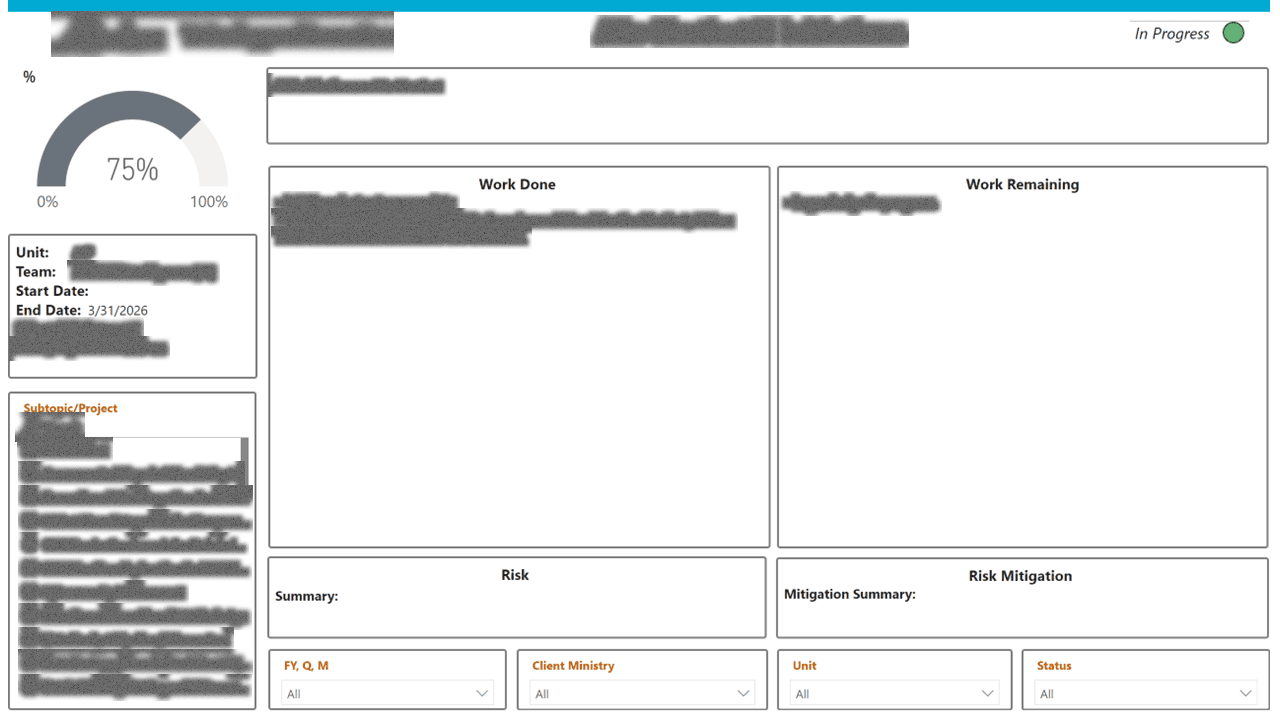
Task: Click the Risk Mitigation panel title
Action: click(1022, 576)
